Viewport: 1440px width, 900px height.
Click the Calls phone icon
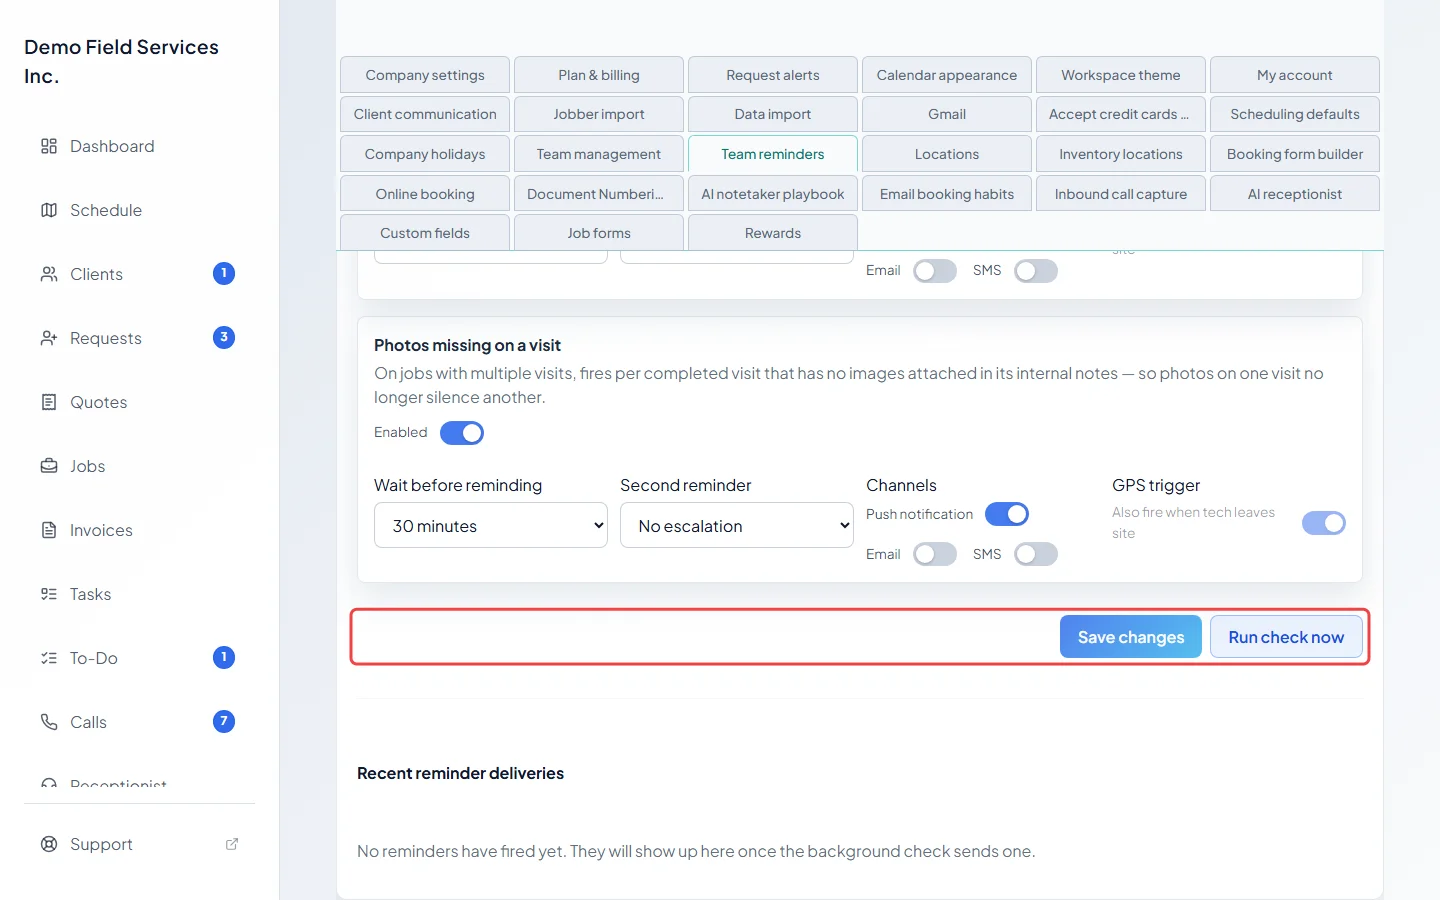49,722
